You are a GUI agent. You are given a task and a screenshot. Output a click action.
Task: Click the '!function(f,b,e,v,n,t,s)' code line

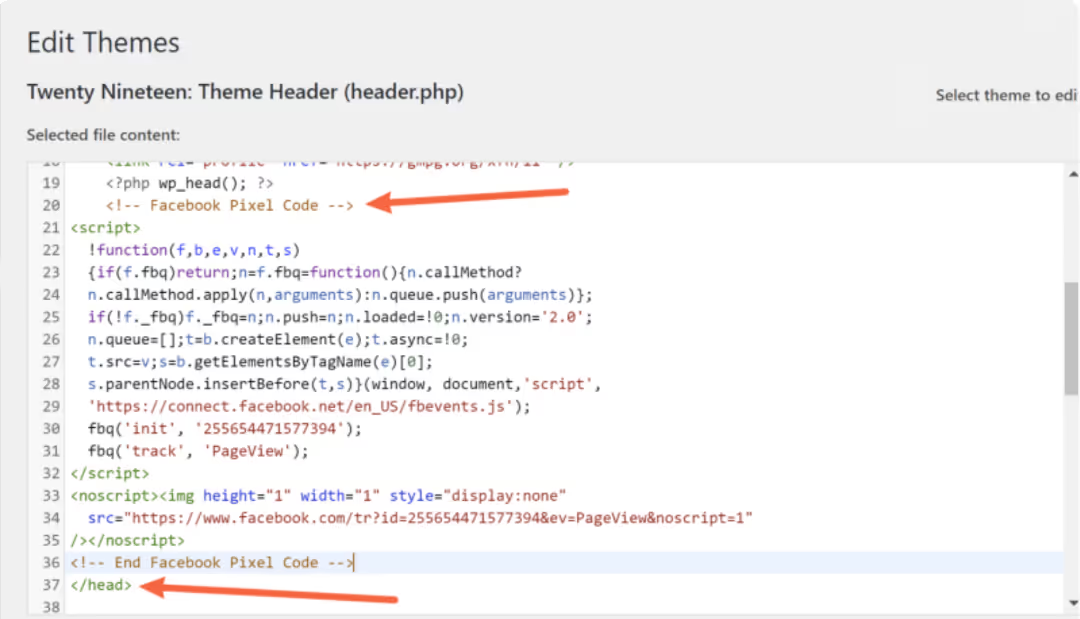click(194, 250)
